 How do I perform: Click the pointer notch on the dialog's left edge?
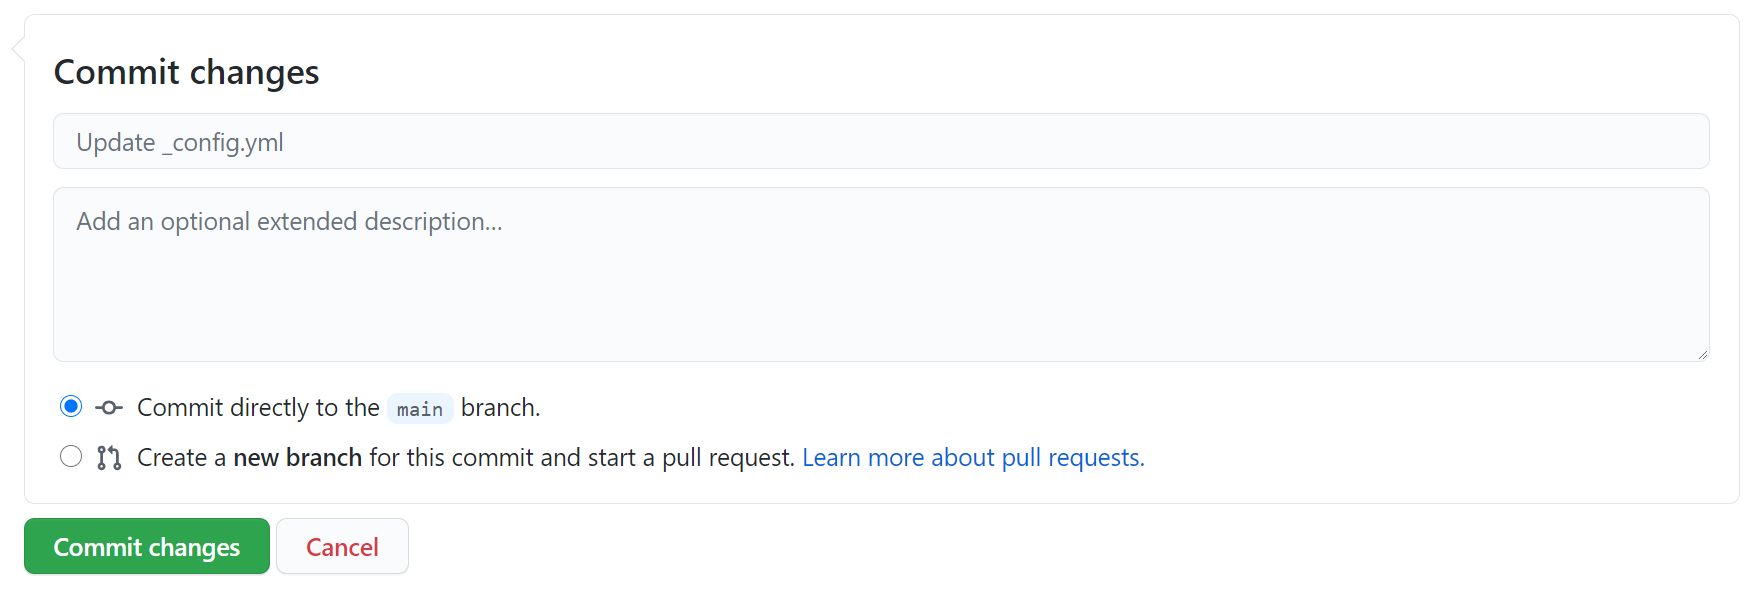point(18,48)
